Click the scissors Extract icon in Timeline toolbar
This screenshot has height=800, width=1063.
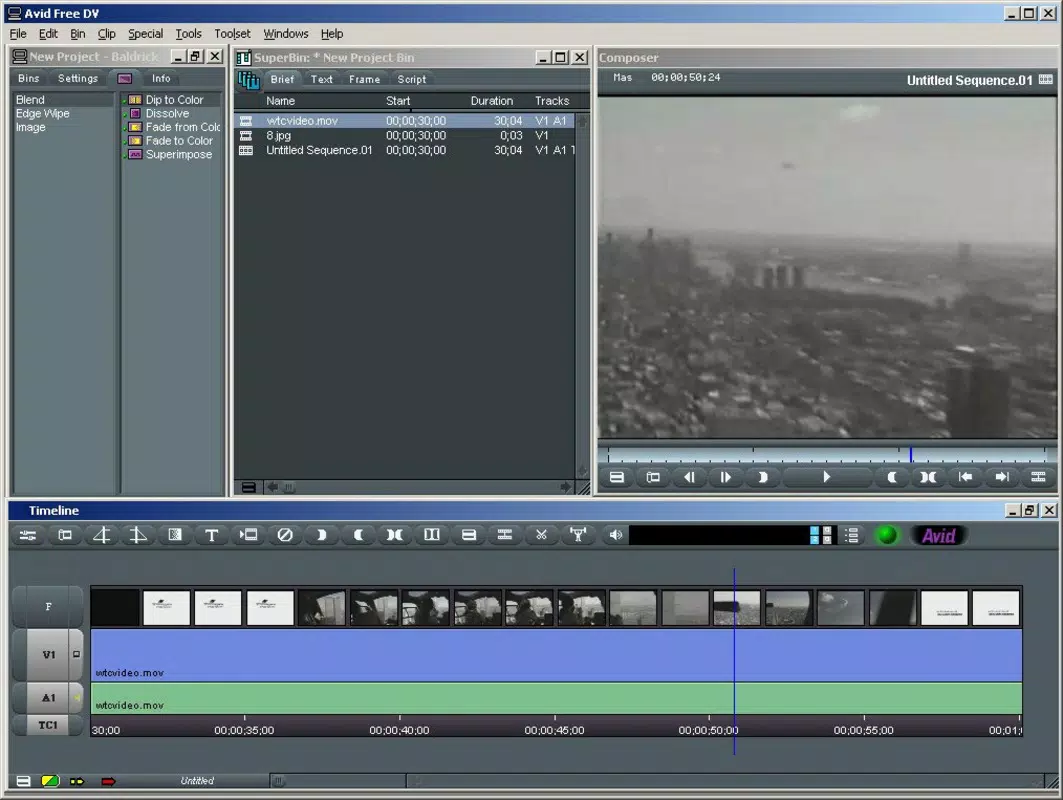541,536
